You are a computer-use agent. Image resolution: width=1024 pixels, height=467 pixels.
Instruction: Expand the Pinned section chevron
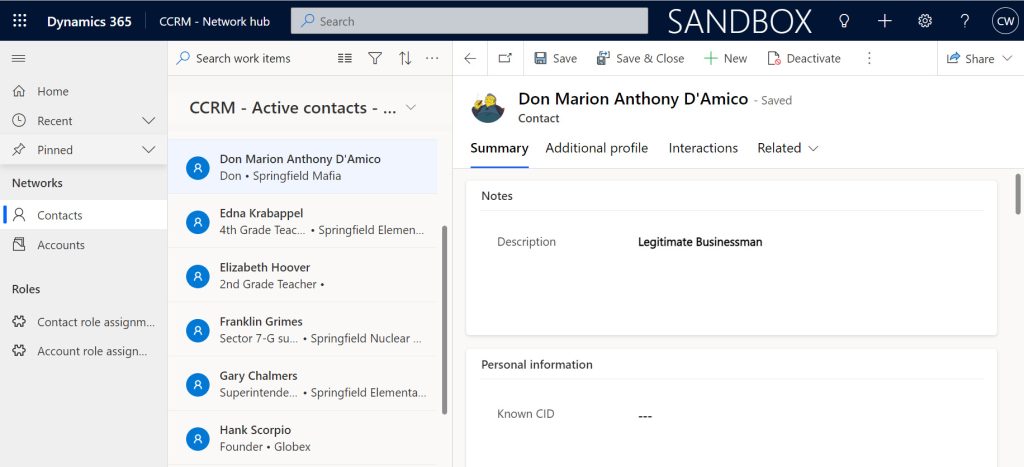point(149,150)
